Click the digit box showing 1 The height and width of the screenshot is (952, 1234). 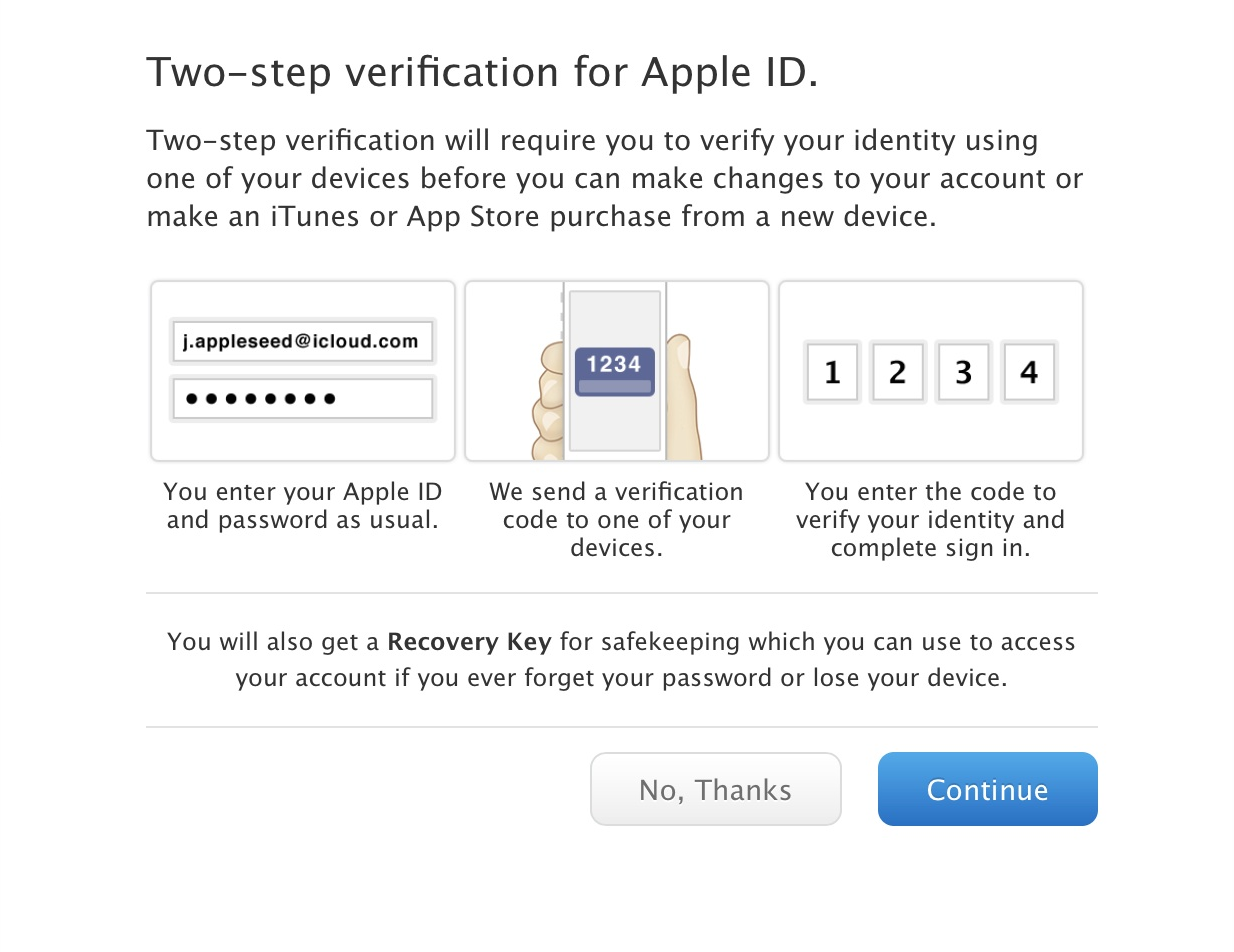[x=832, y=372]
